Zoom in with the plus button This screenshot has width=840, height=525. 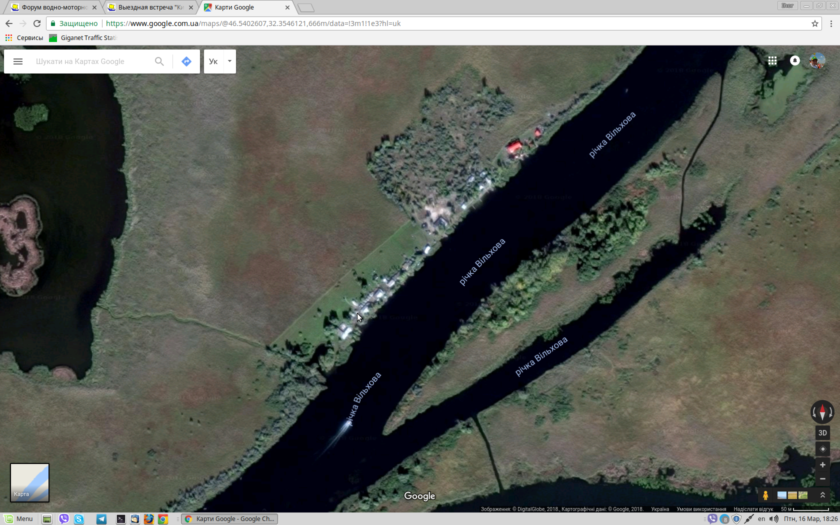point(822,465)
